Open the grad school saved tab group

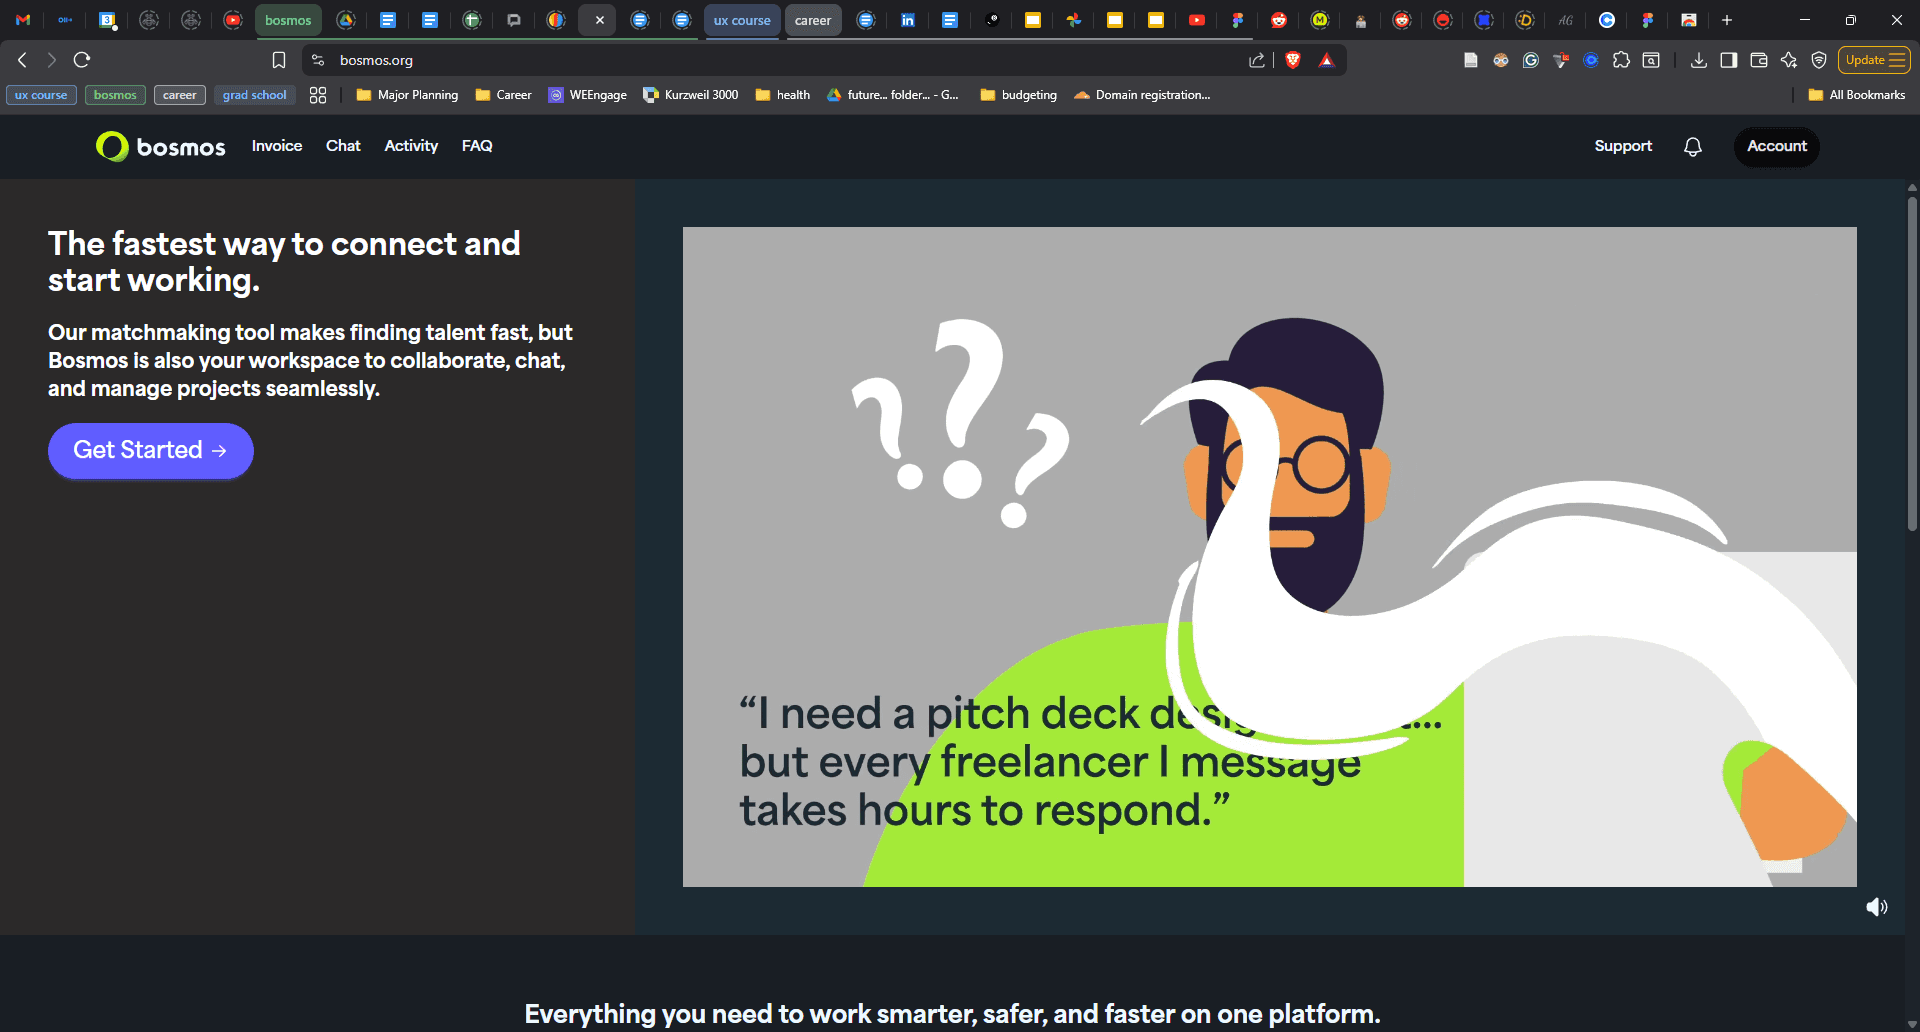pyautogui.click(x=254, y=95)
